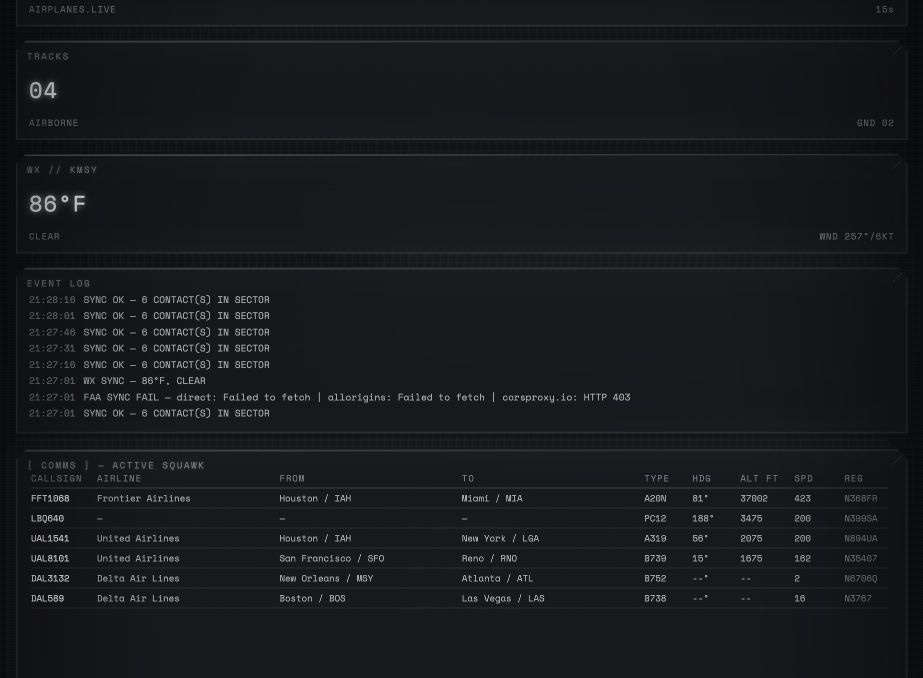Click registration N3767
Viewport: 923px width, 678px height.
pyautogui.click(x=858, y=599)
